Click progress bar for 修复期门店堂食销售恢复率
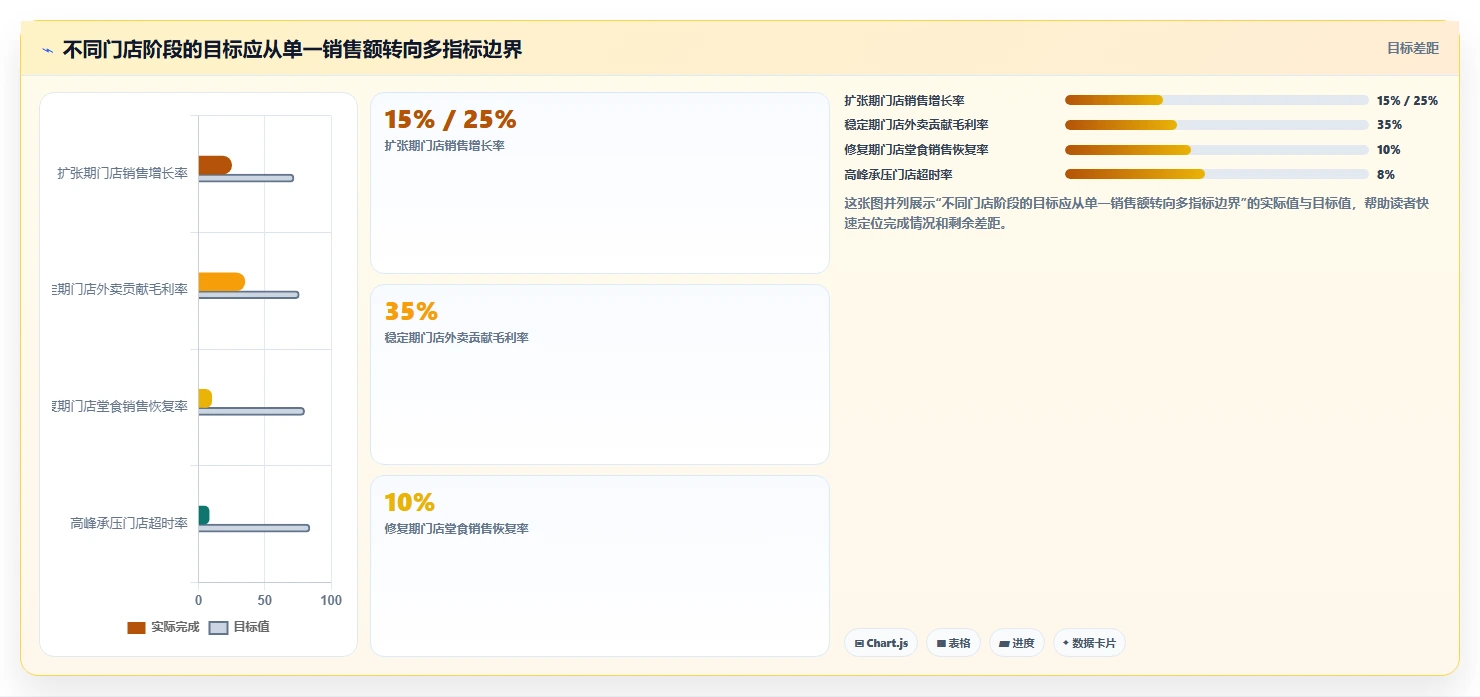 coord(1216,150)
